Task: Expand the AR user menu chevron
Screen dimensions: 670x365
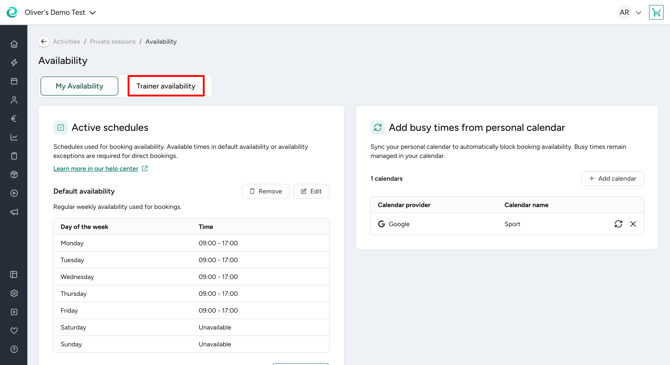Action: pyautogui.click(x=638, y=12)
